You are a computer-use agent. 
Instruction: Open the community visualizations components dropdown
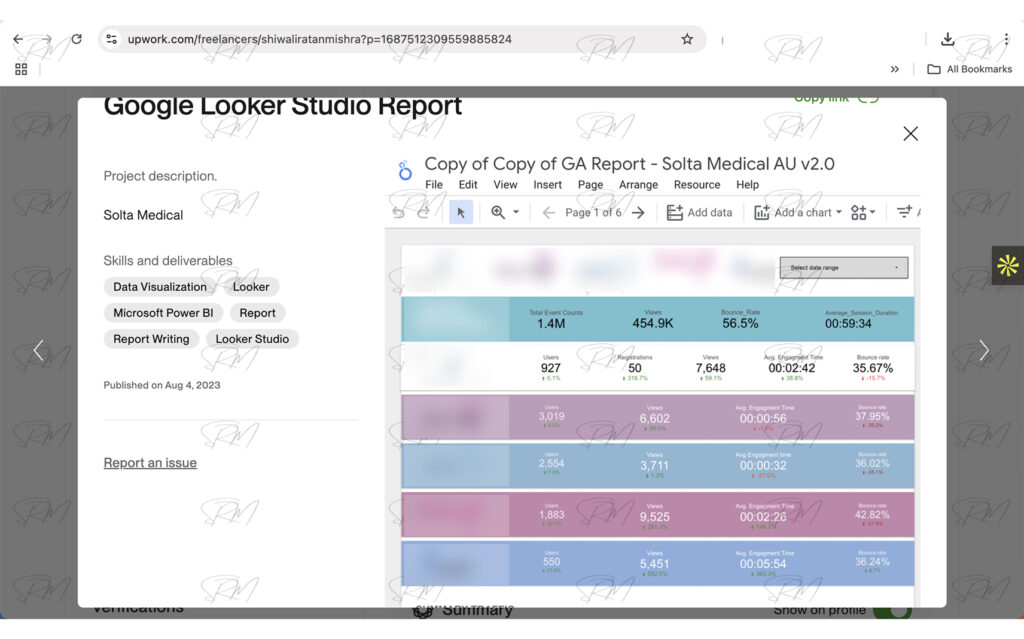(863, 212)
